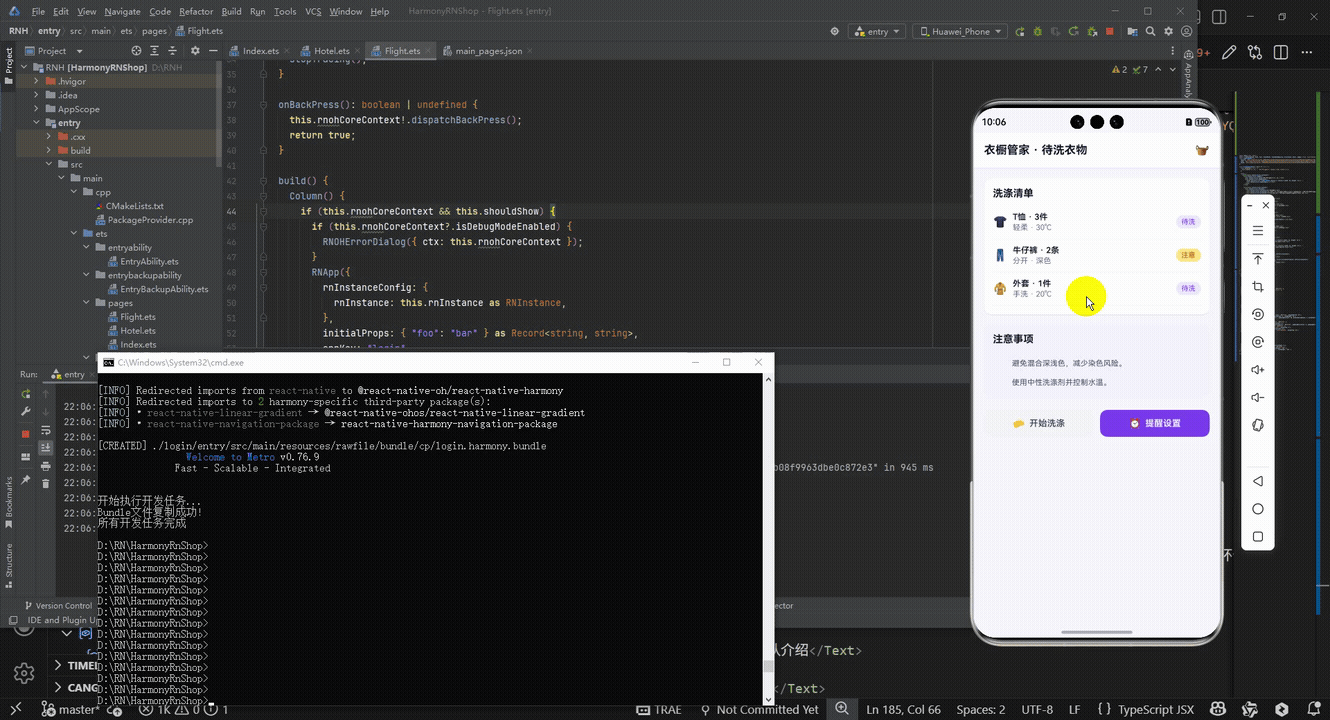Viewport: 1330px width, 720px height.
Task: Click the wrench icon in Run panel
Action: point(26,412)
